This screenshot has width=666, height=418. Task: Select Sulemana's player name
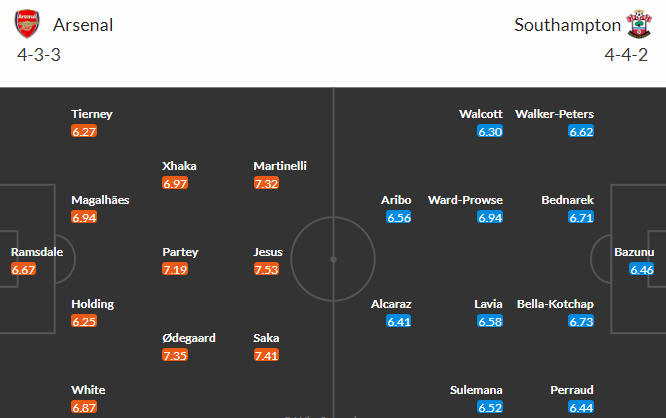(x=476, y=390)
